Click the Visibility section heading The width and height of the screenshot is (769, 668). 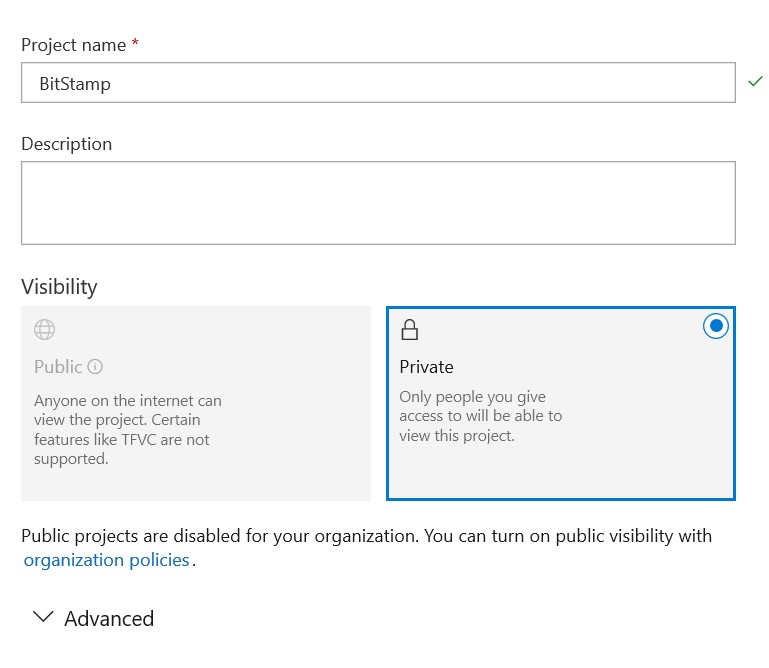coord(59,286)
